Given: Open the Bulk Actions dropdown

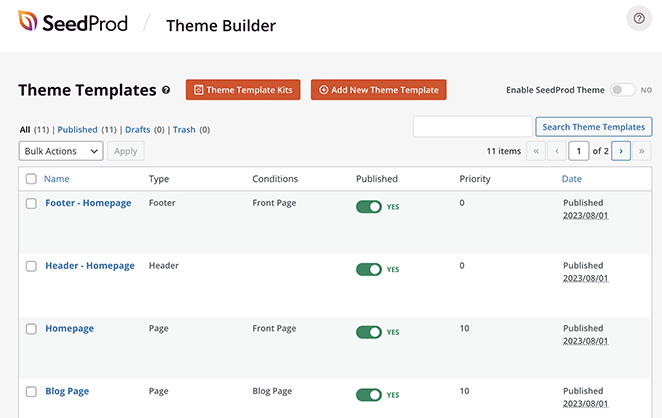Looking at the screenshot, I should coord(61,151).
